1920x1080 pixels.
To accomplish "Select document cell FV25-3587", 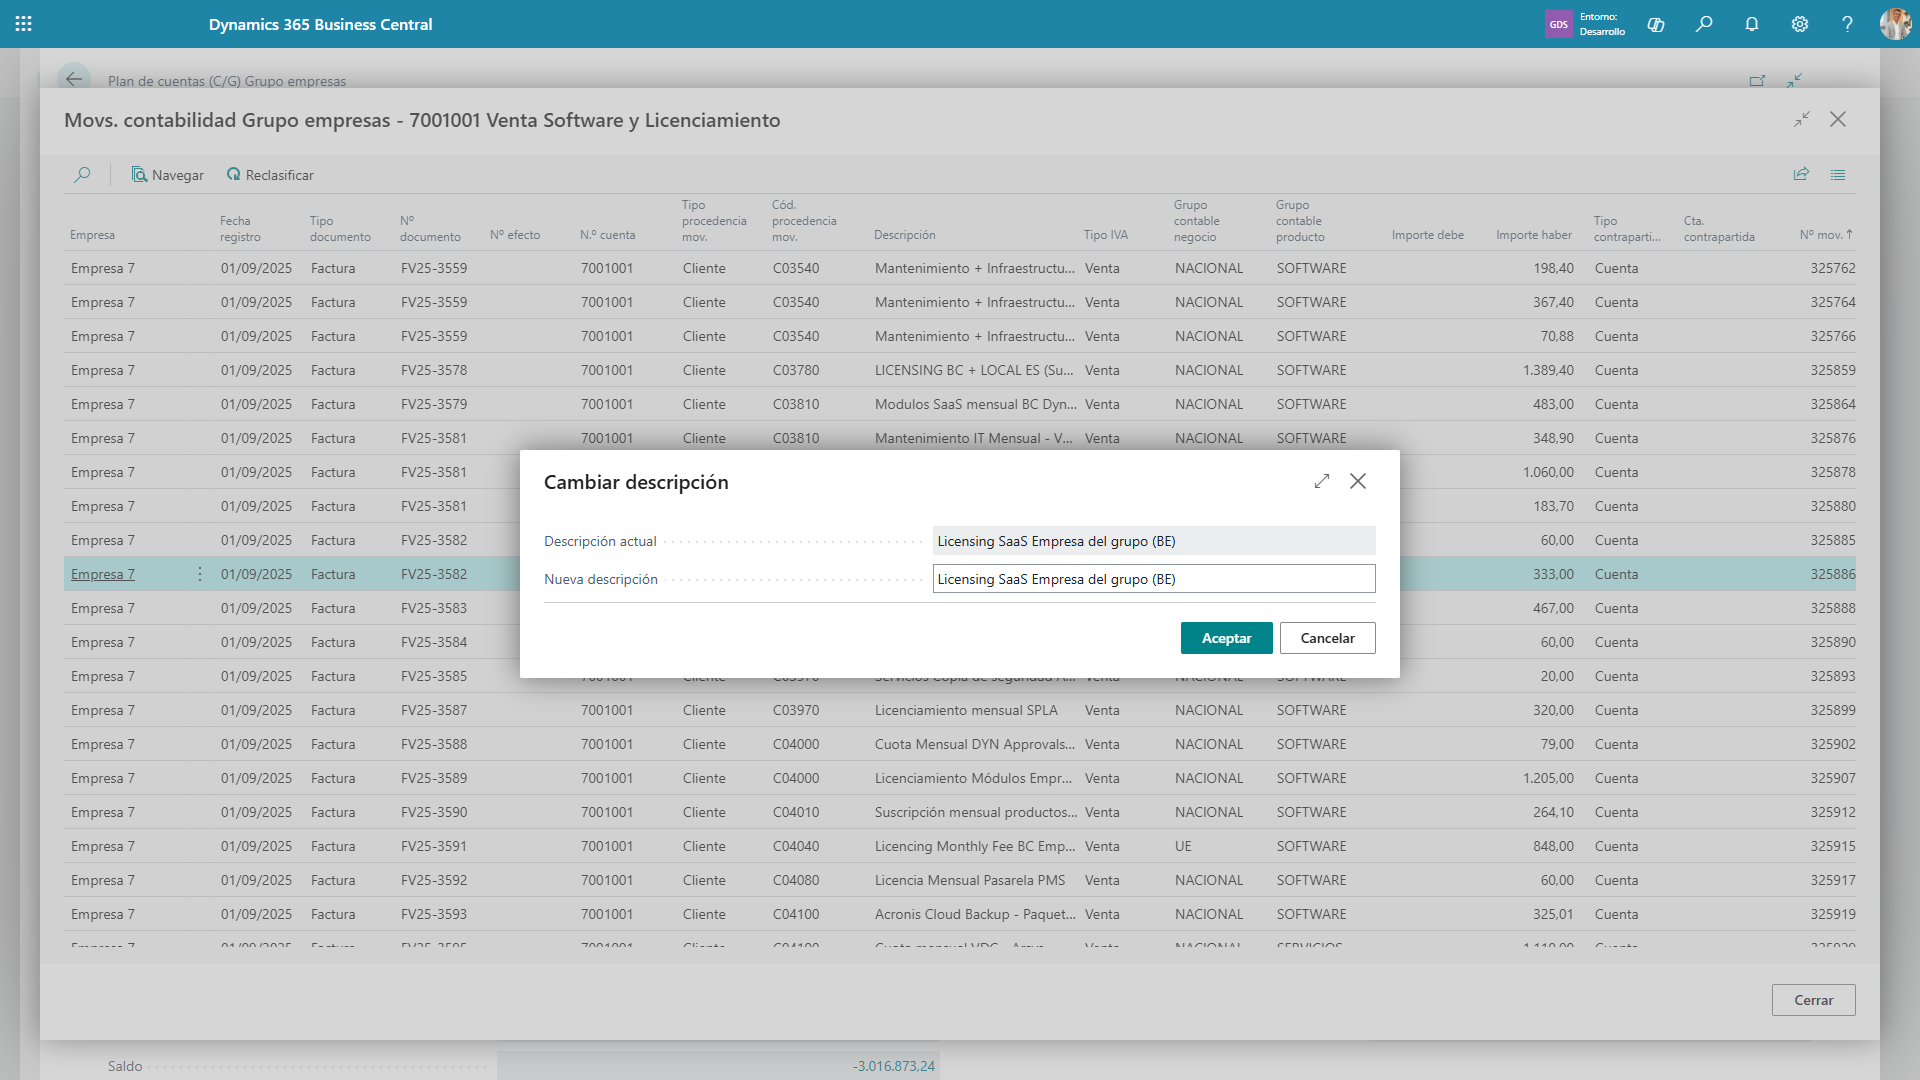I will tap(434, 710).
